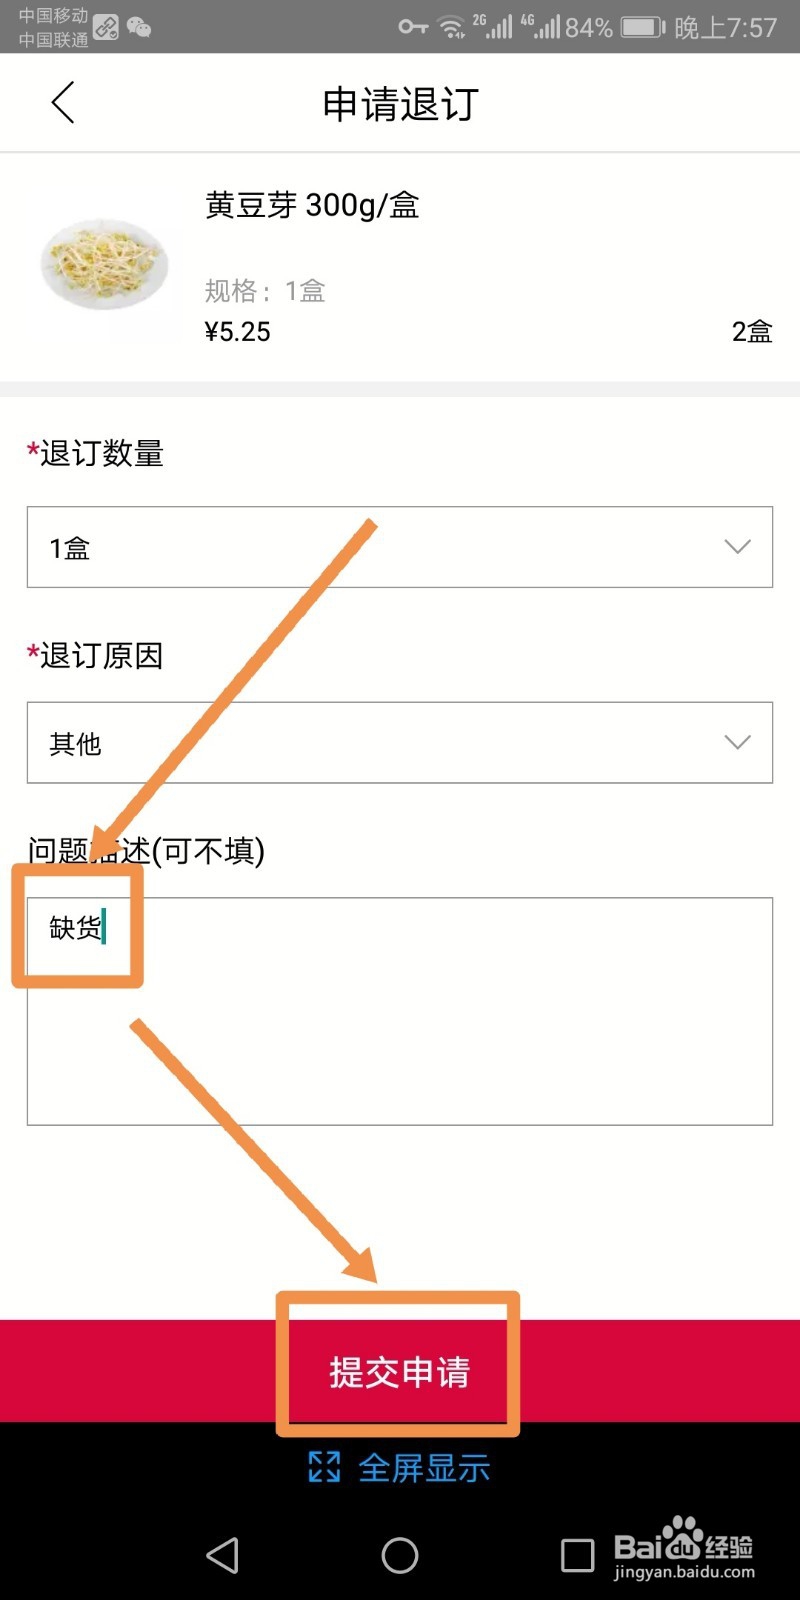This screenshot has width=800, height=1600.
Task: Tap the 申请退订 page title
Action: 400,104
